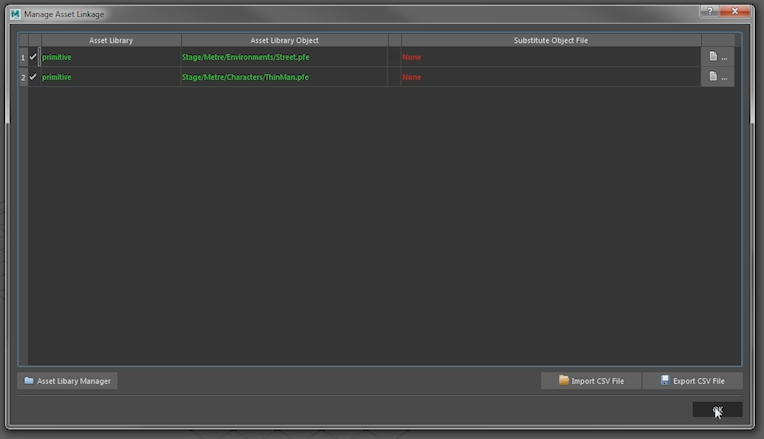Click the Maya logo icon in title bar
Image resolution: width=764 pixels, height=439 pixels.
pyautogui.click(x=15, y=14)
